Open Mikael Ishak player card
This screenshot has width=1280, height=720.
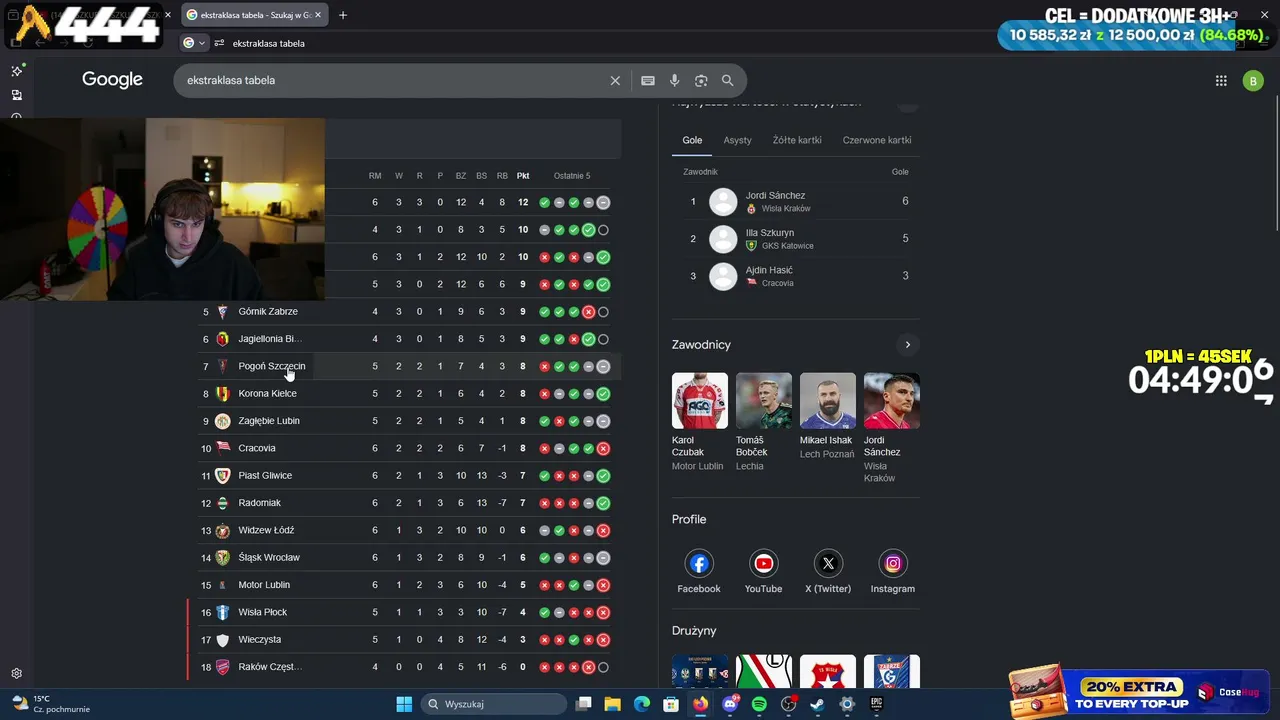click(x=827, y=417)
